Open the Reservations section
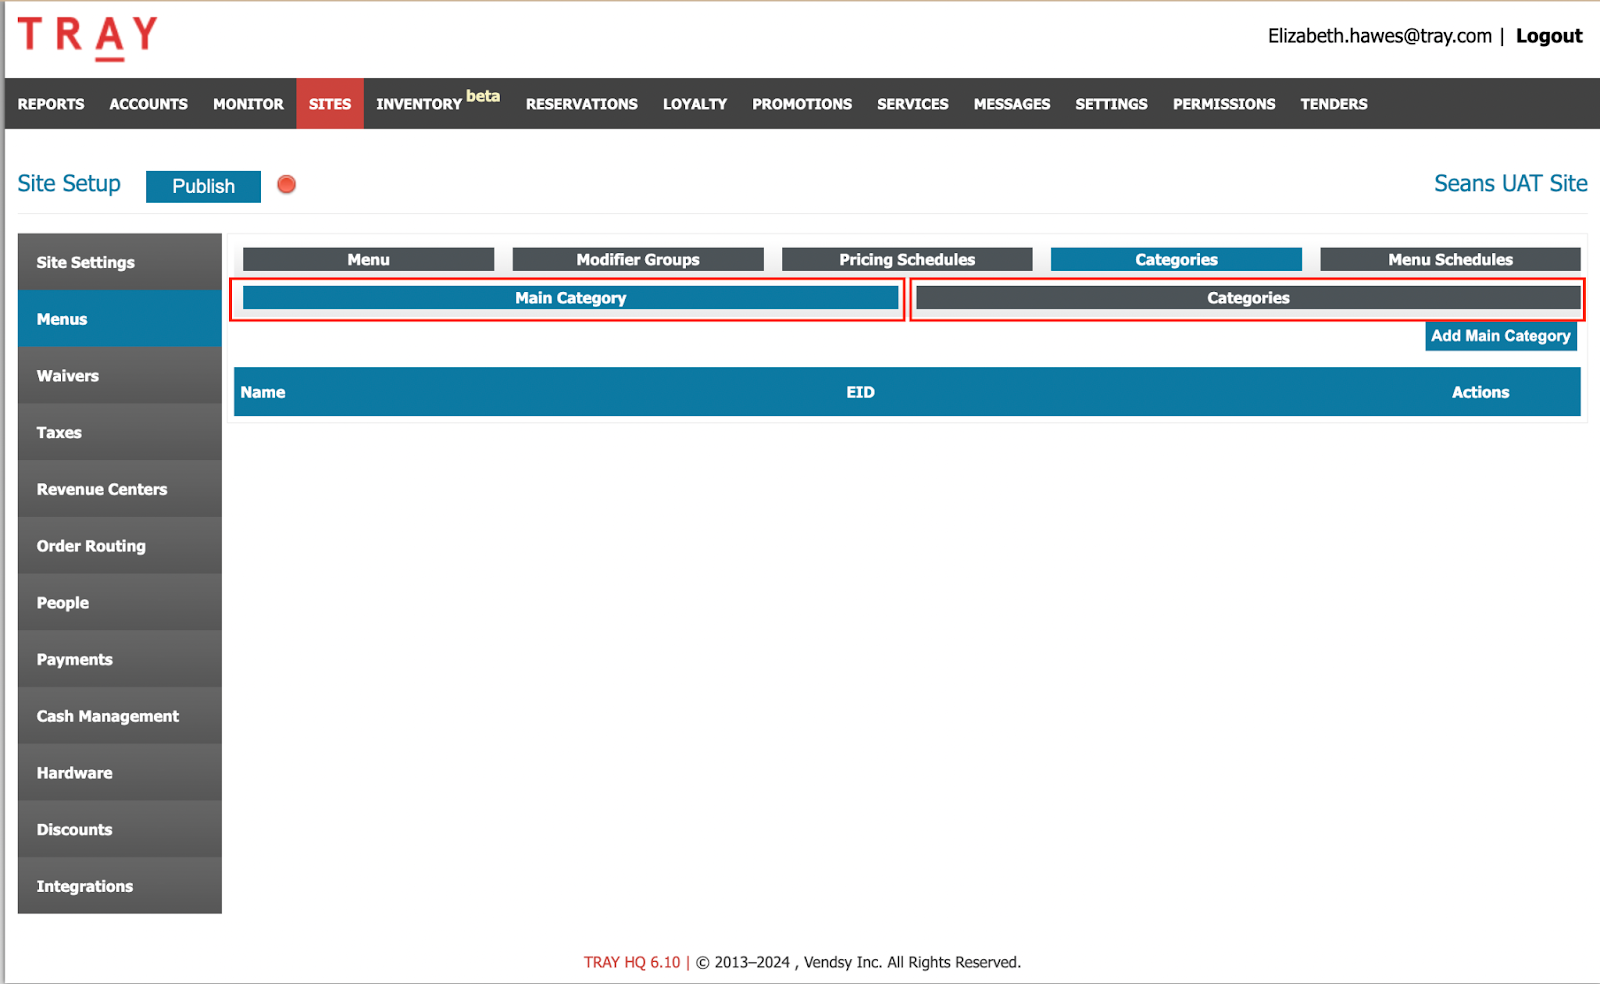The width and height of the screenshot is (1600, 984). [x=581, y=103]
